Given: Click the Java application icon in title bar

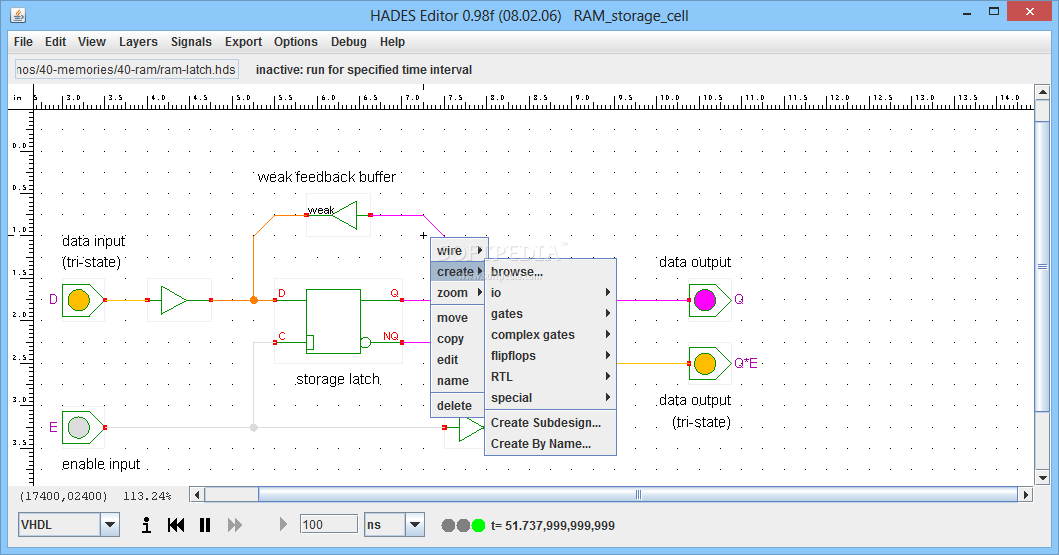Looking at the screenshot, I should pyautogui.click(x=18, y=15).
